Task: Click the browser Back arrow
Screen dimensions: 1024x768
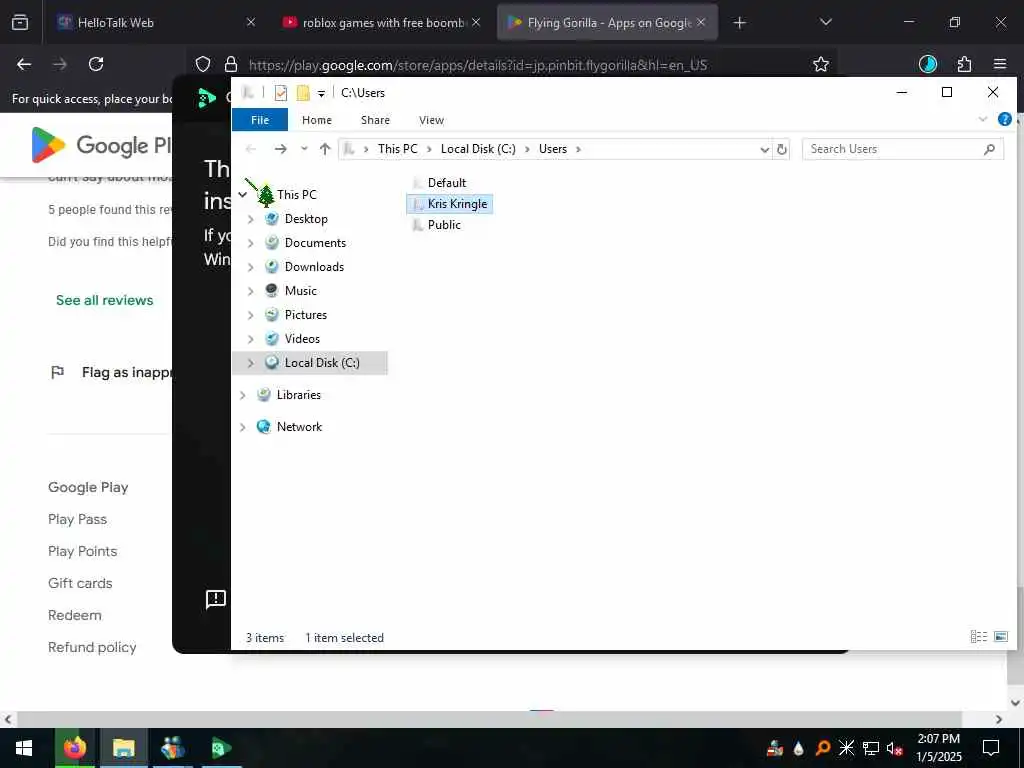Action: click(x=24, y=64)
